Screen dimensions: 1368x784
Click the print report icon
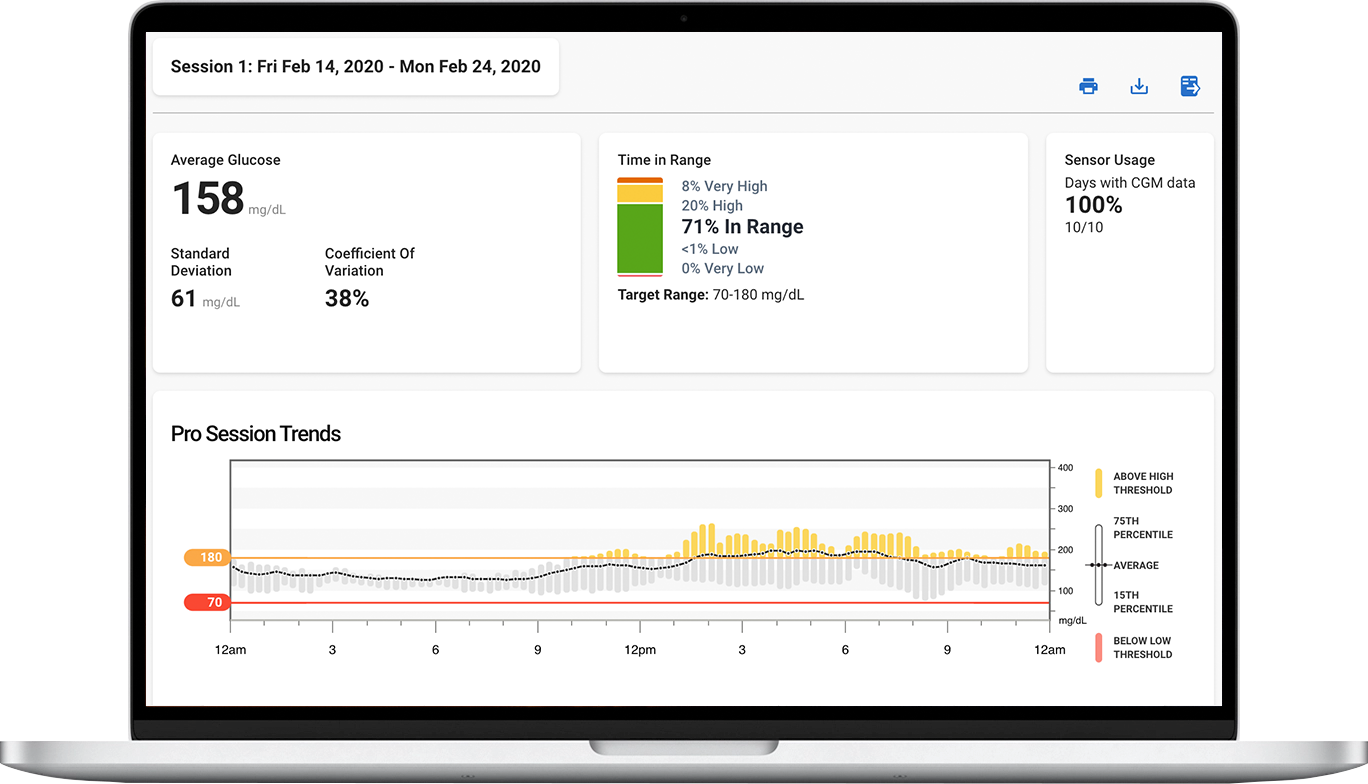click(1088, 86)
